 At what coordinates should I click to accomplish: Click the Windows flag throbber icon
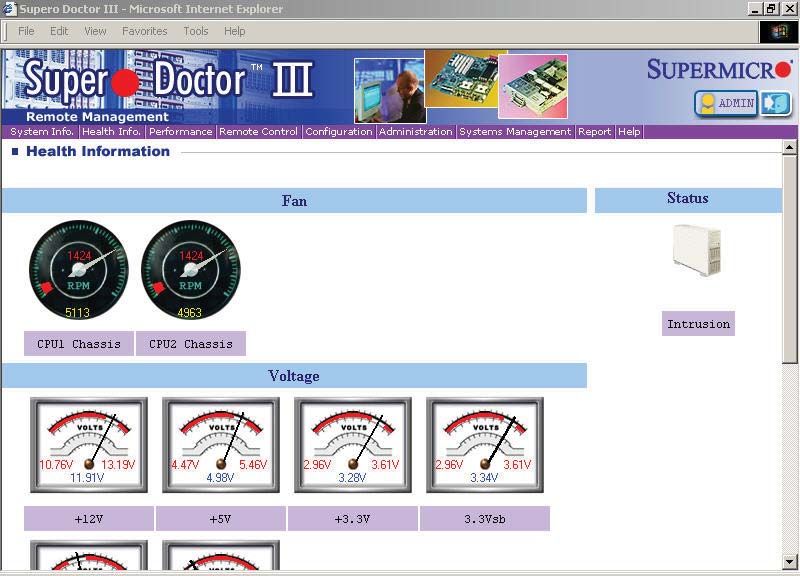pos(778,32)
